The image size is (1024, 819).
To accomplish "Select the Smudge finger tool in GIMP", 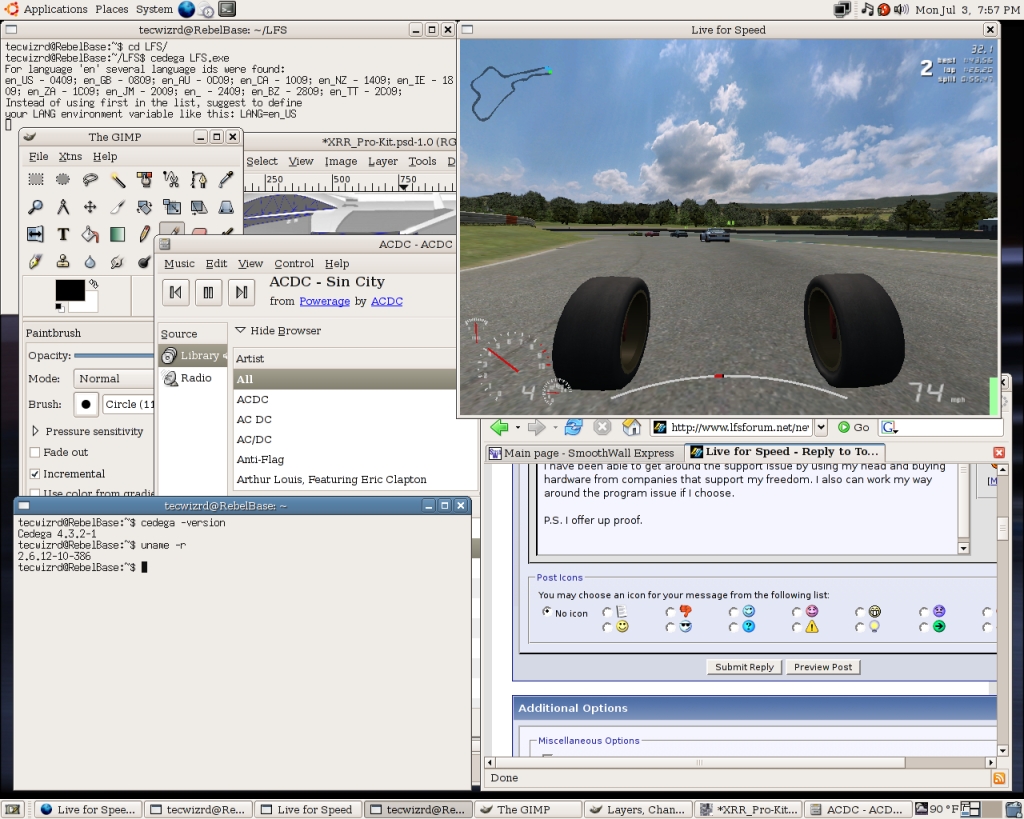I will (x=118, y=261).
